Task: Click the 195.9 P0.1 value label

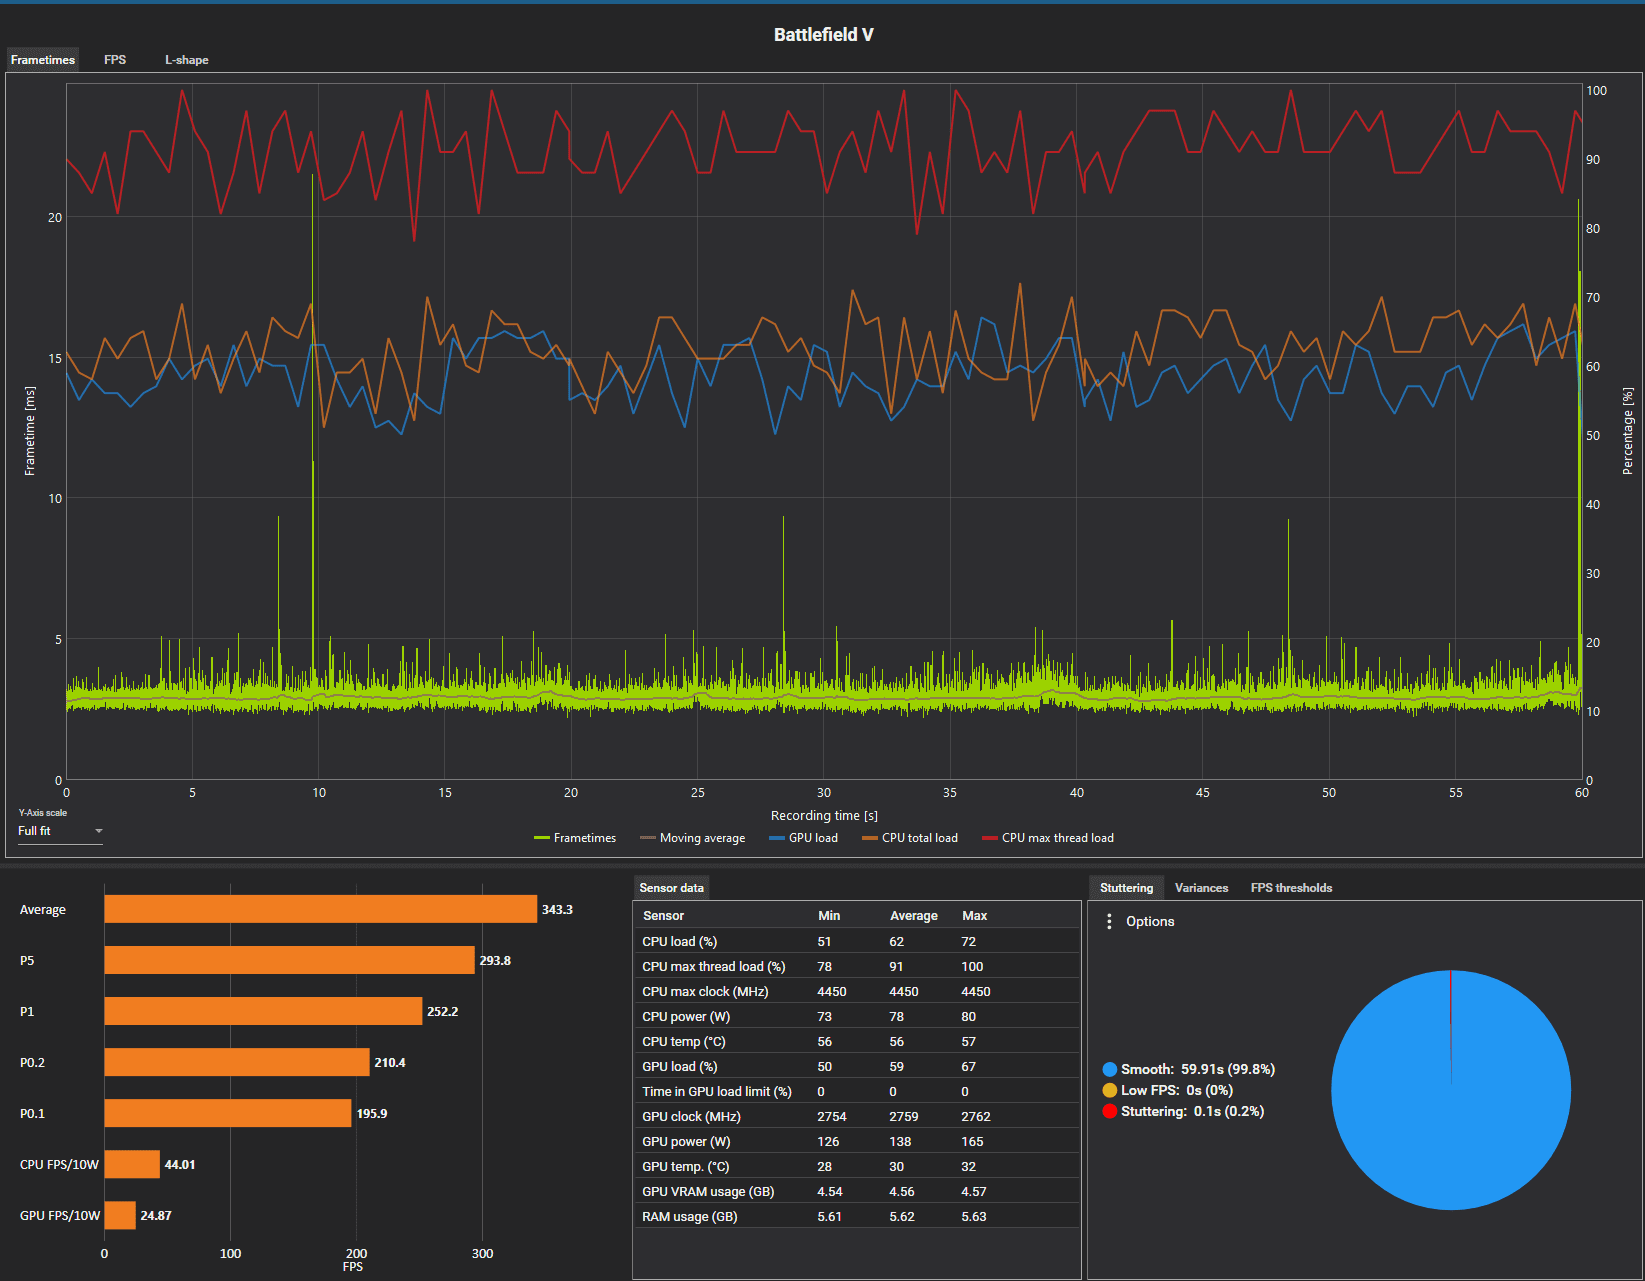Action: [x=372, y=1113]
